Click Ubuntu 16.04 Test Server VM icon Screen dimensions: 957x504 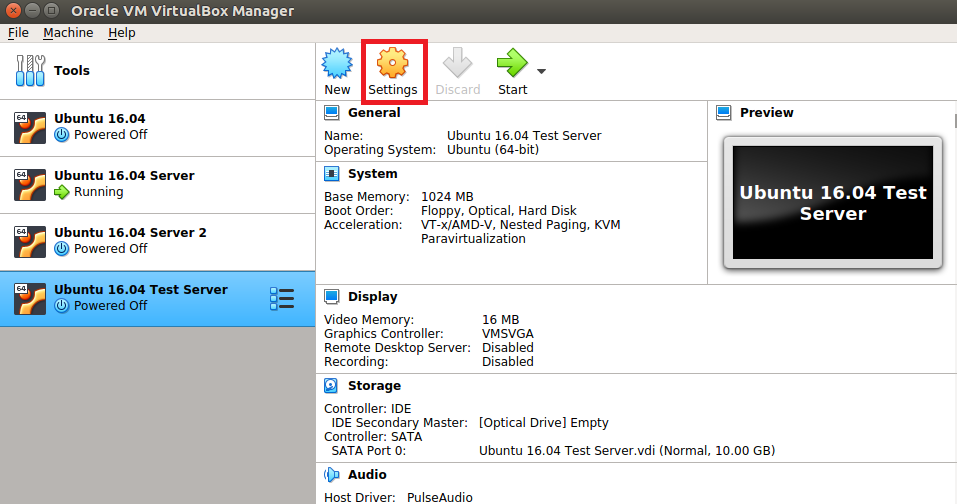click(x=30, y=299)
